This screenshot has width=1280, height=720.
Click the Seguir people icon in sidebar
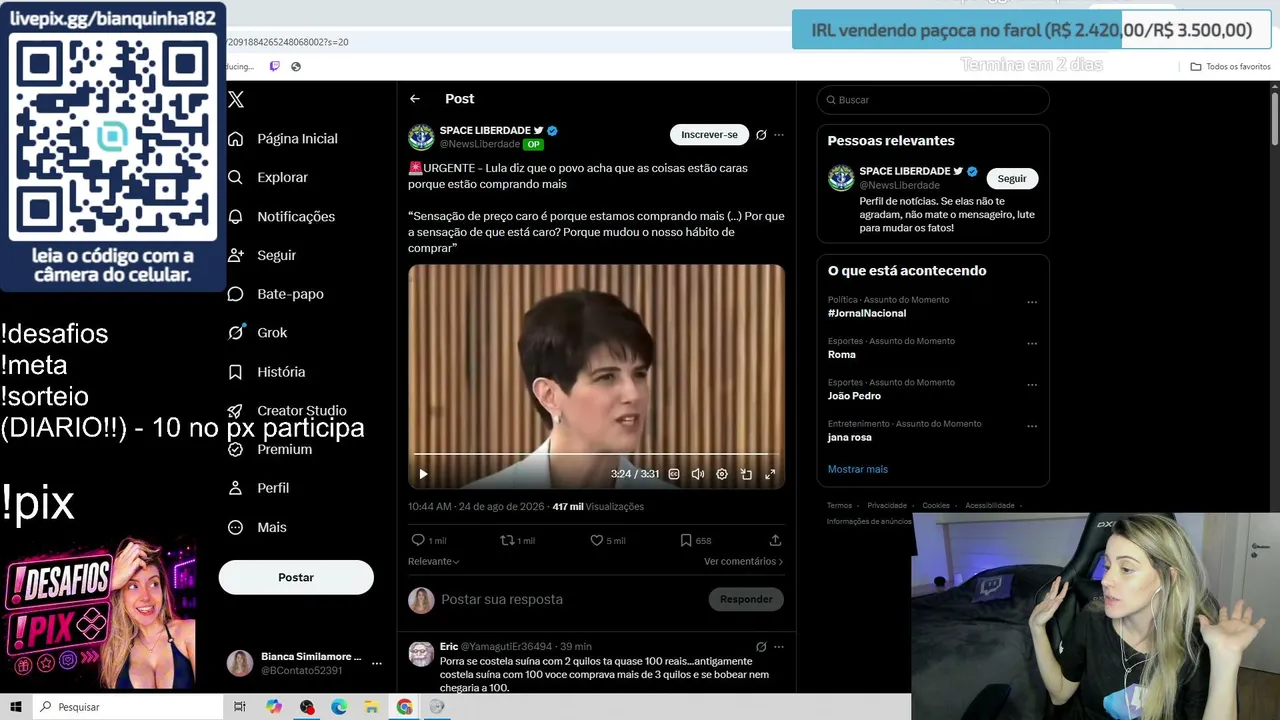click(236, 255)
